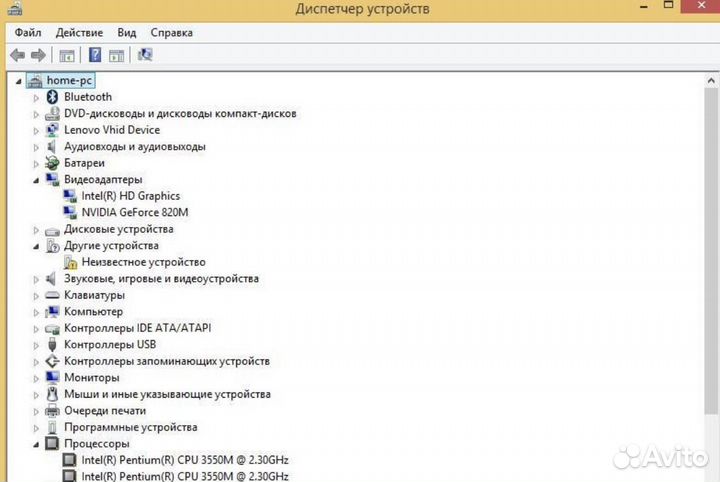This screenshot has height=482, width=720.
Task: Click the Другие устройства question-mark icon
Action: (52, 246)
